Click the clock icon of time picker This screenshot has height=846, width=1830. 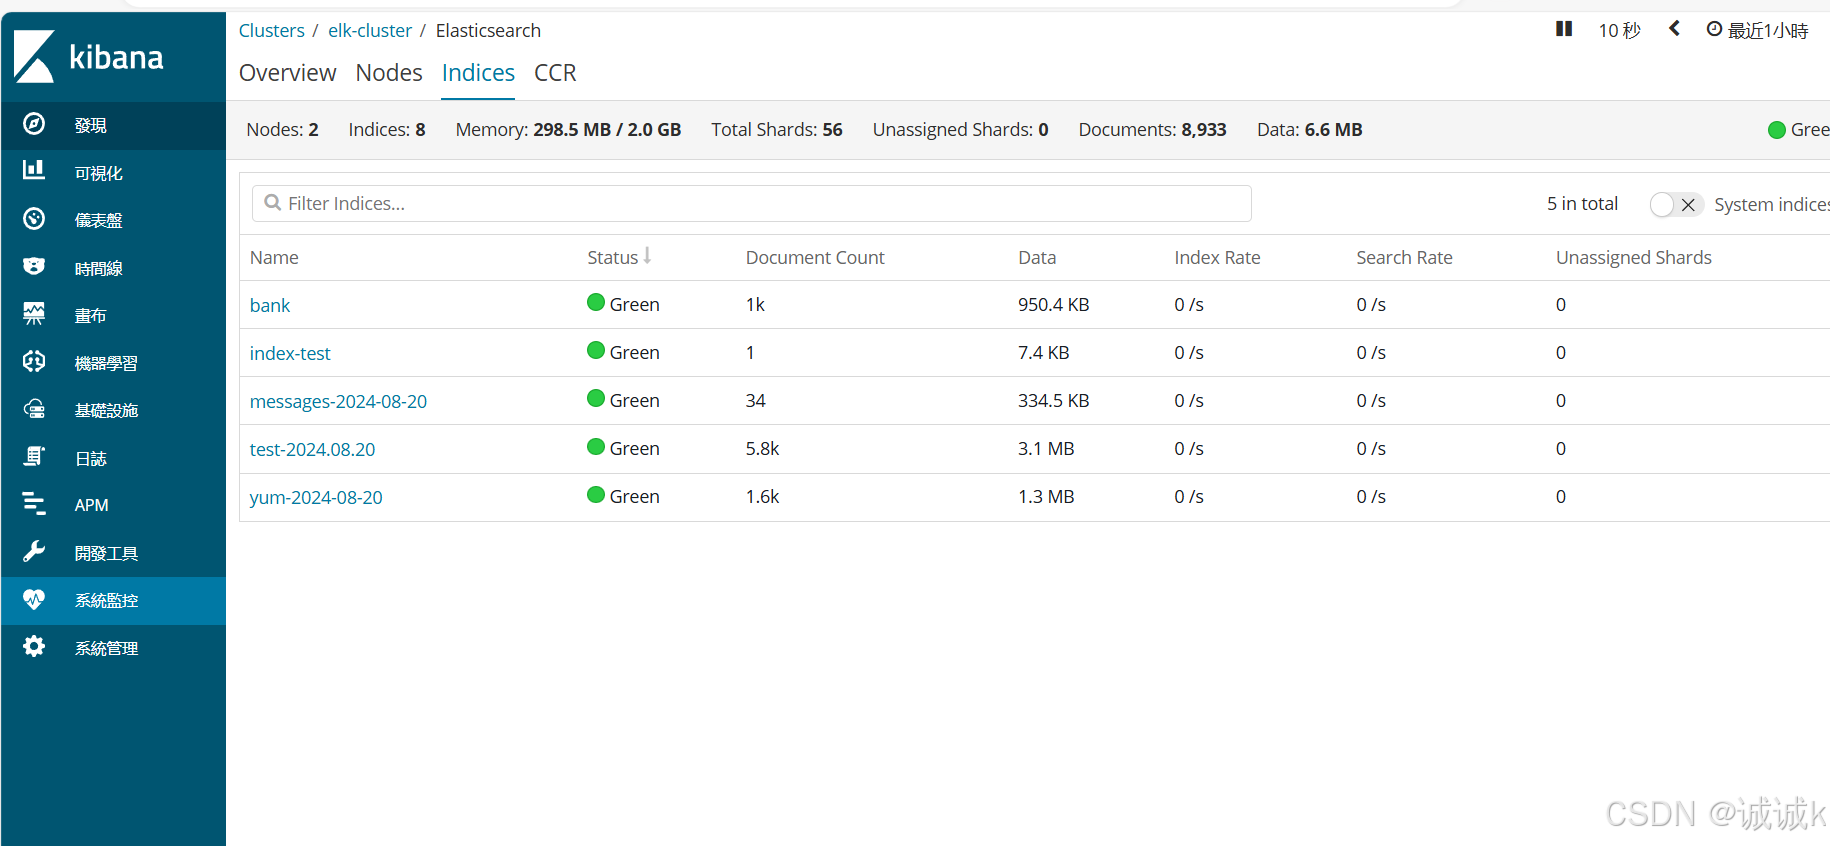tap(1714, 29)
